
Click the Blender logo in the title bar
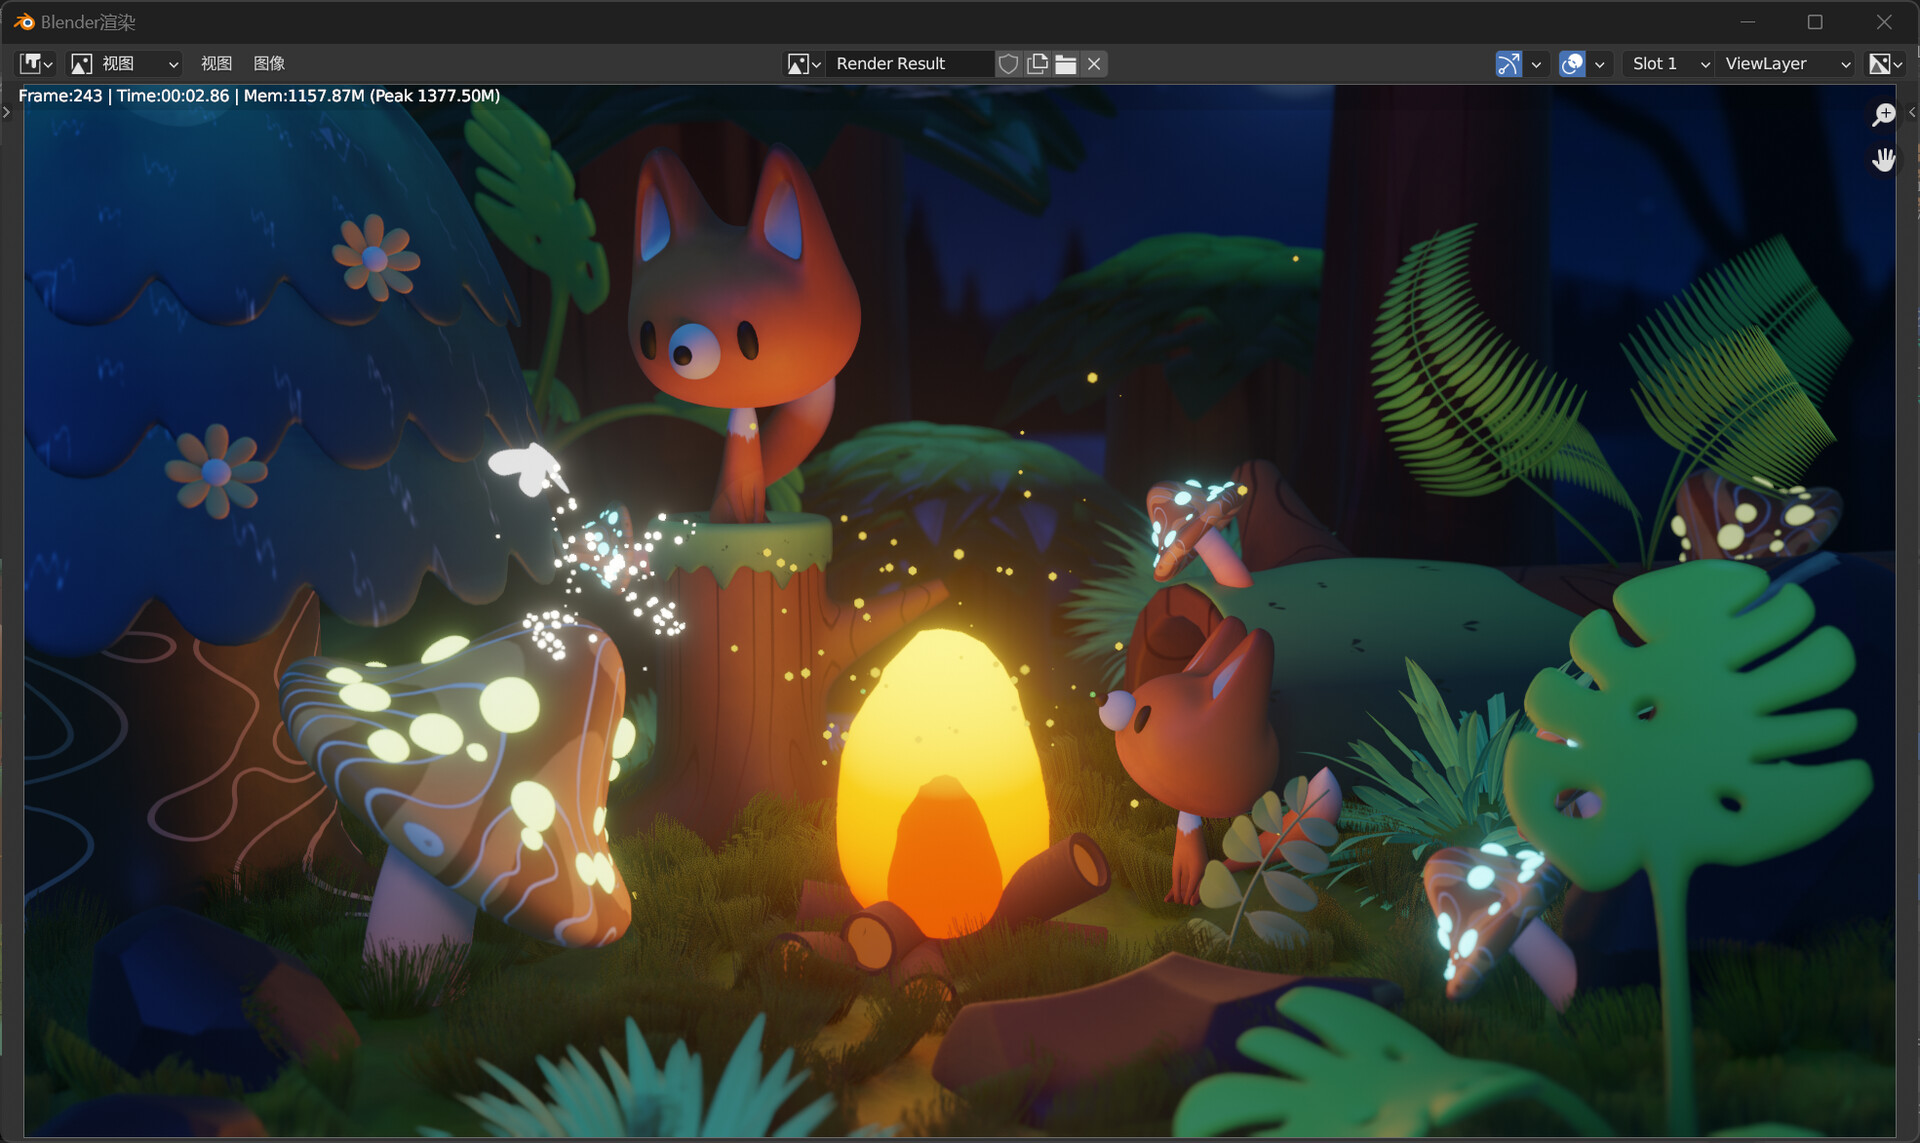[x=23, y=21]
